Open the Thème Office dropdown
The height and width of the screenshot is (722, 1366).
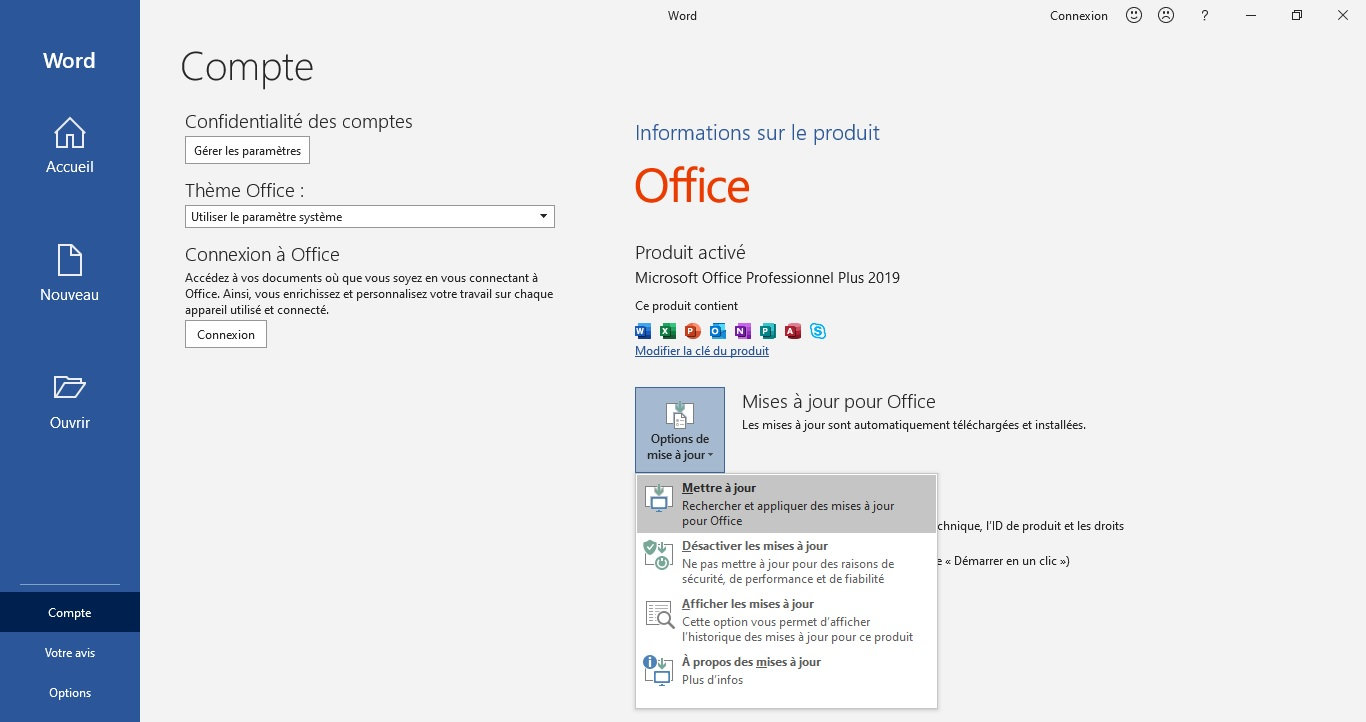tap(370, 216)
